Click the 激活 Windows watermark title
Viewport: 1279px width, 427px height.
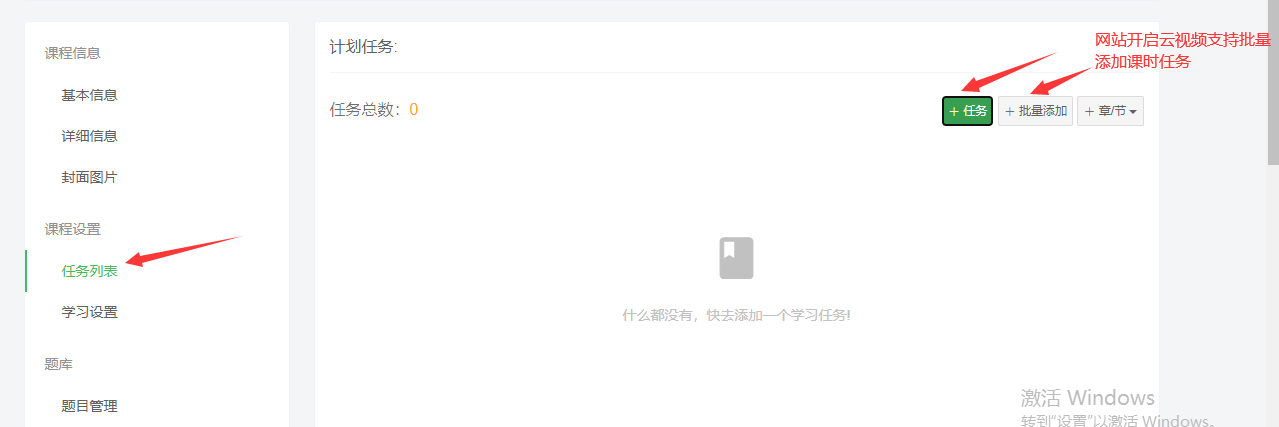[1087, 397]
